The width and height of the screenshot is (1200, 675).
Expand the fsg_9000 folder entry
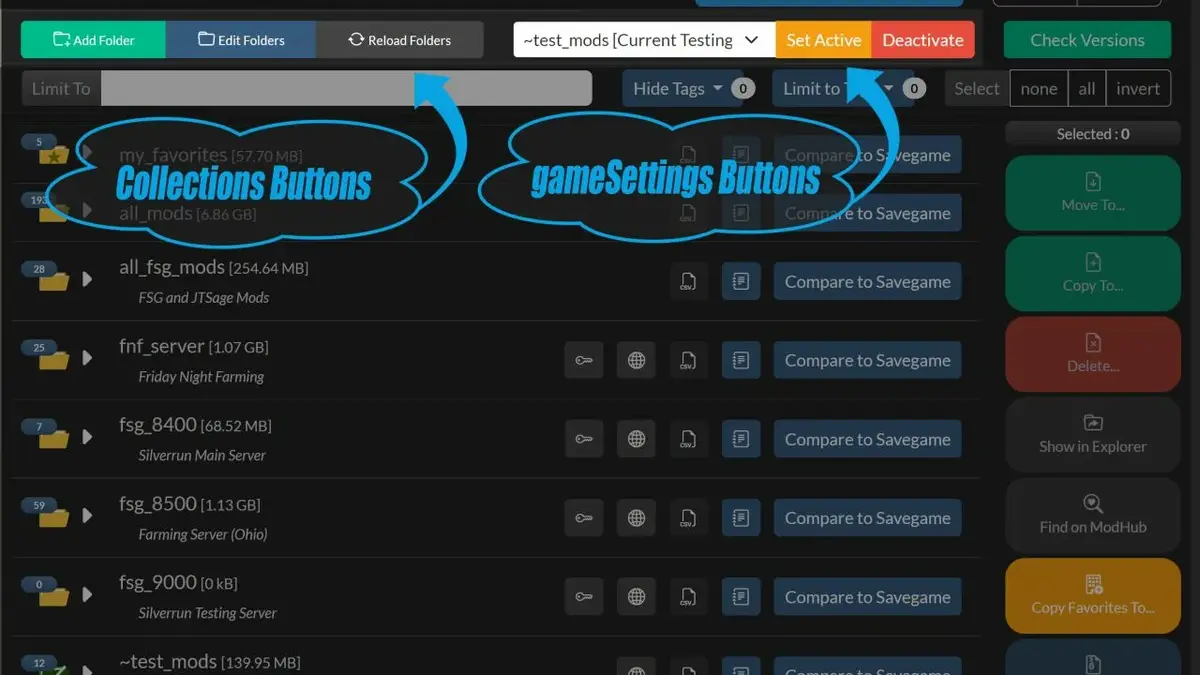point(87,594)
